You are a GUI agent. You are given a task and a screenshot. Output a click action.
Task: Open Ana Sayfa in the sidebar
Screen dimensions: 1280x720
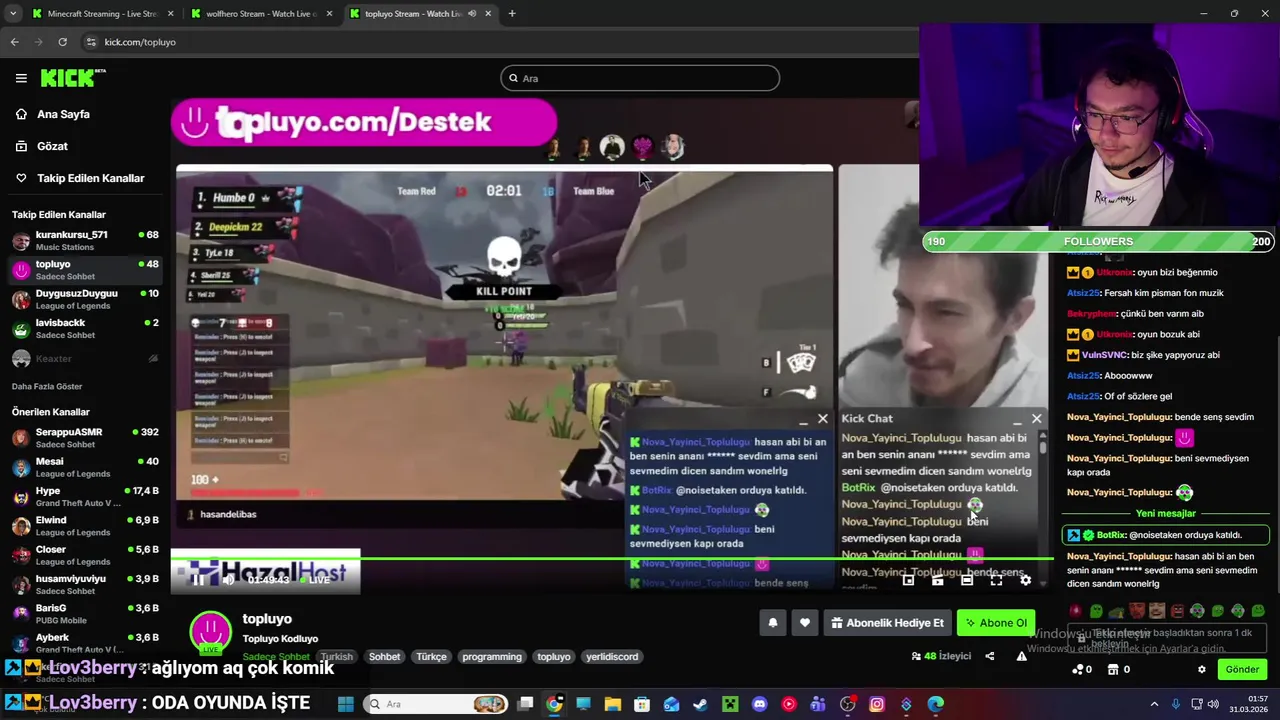(x=63, y=114)
